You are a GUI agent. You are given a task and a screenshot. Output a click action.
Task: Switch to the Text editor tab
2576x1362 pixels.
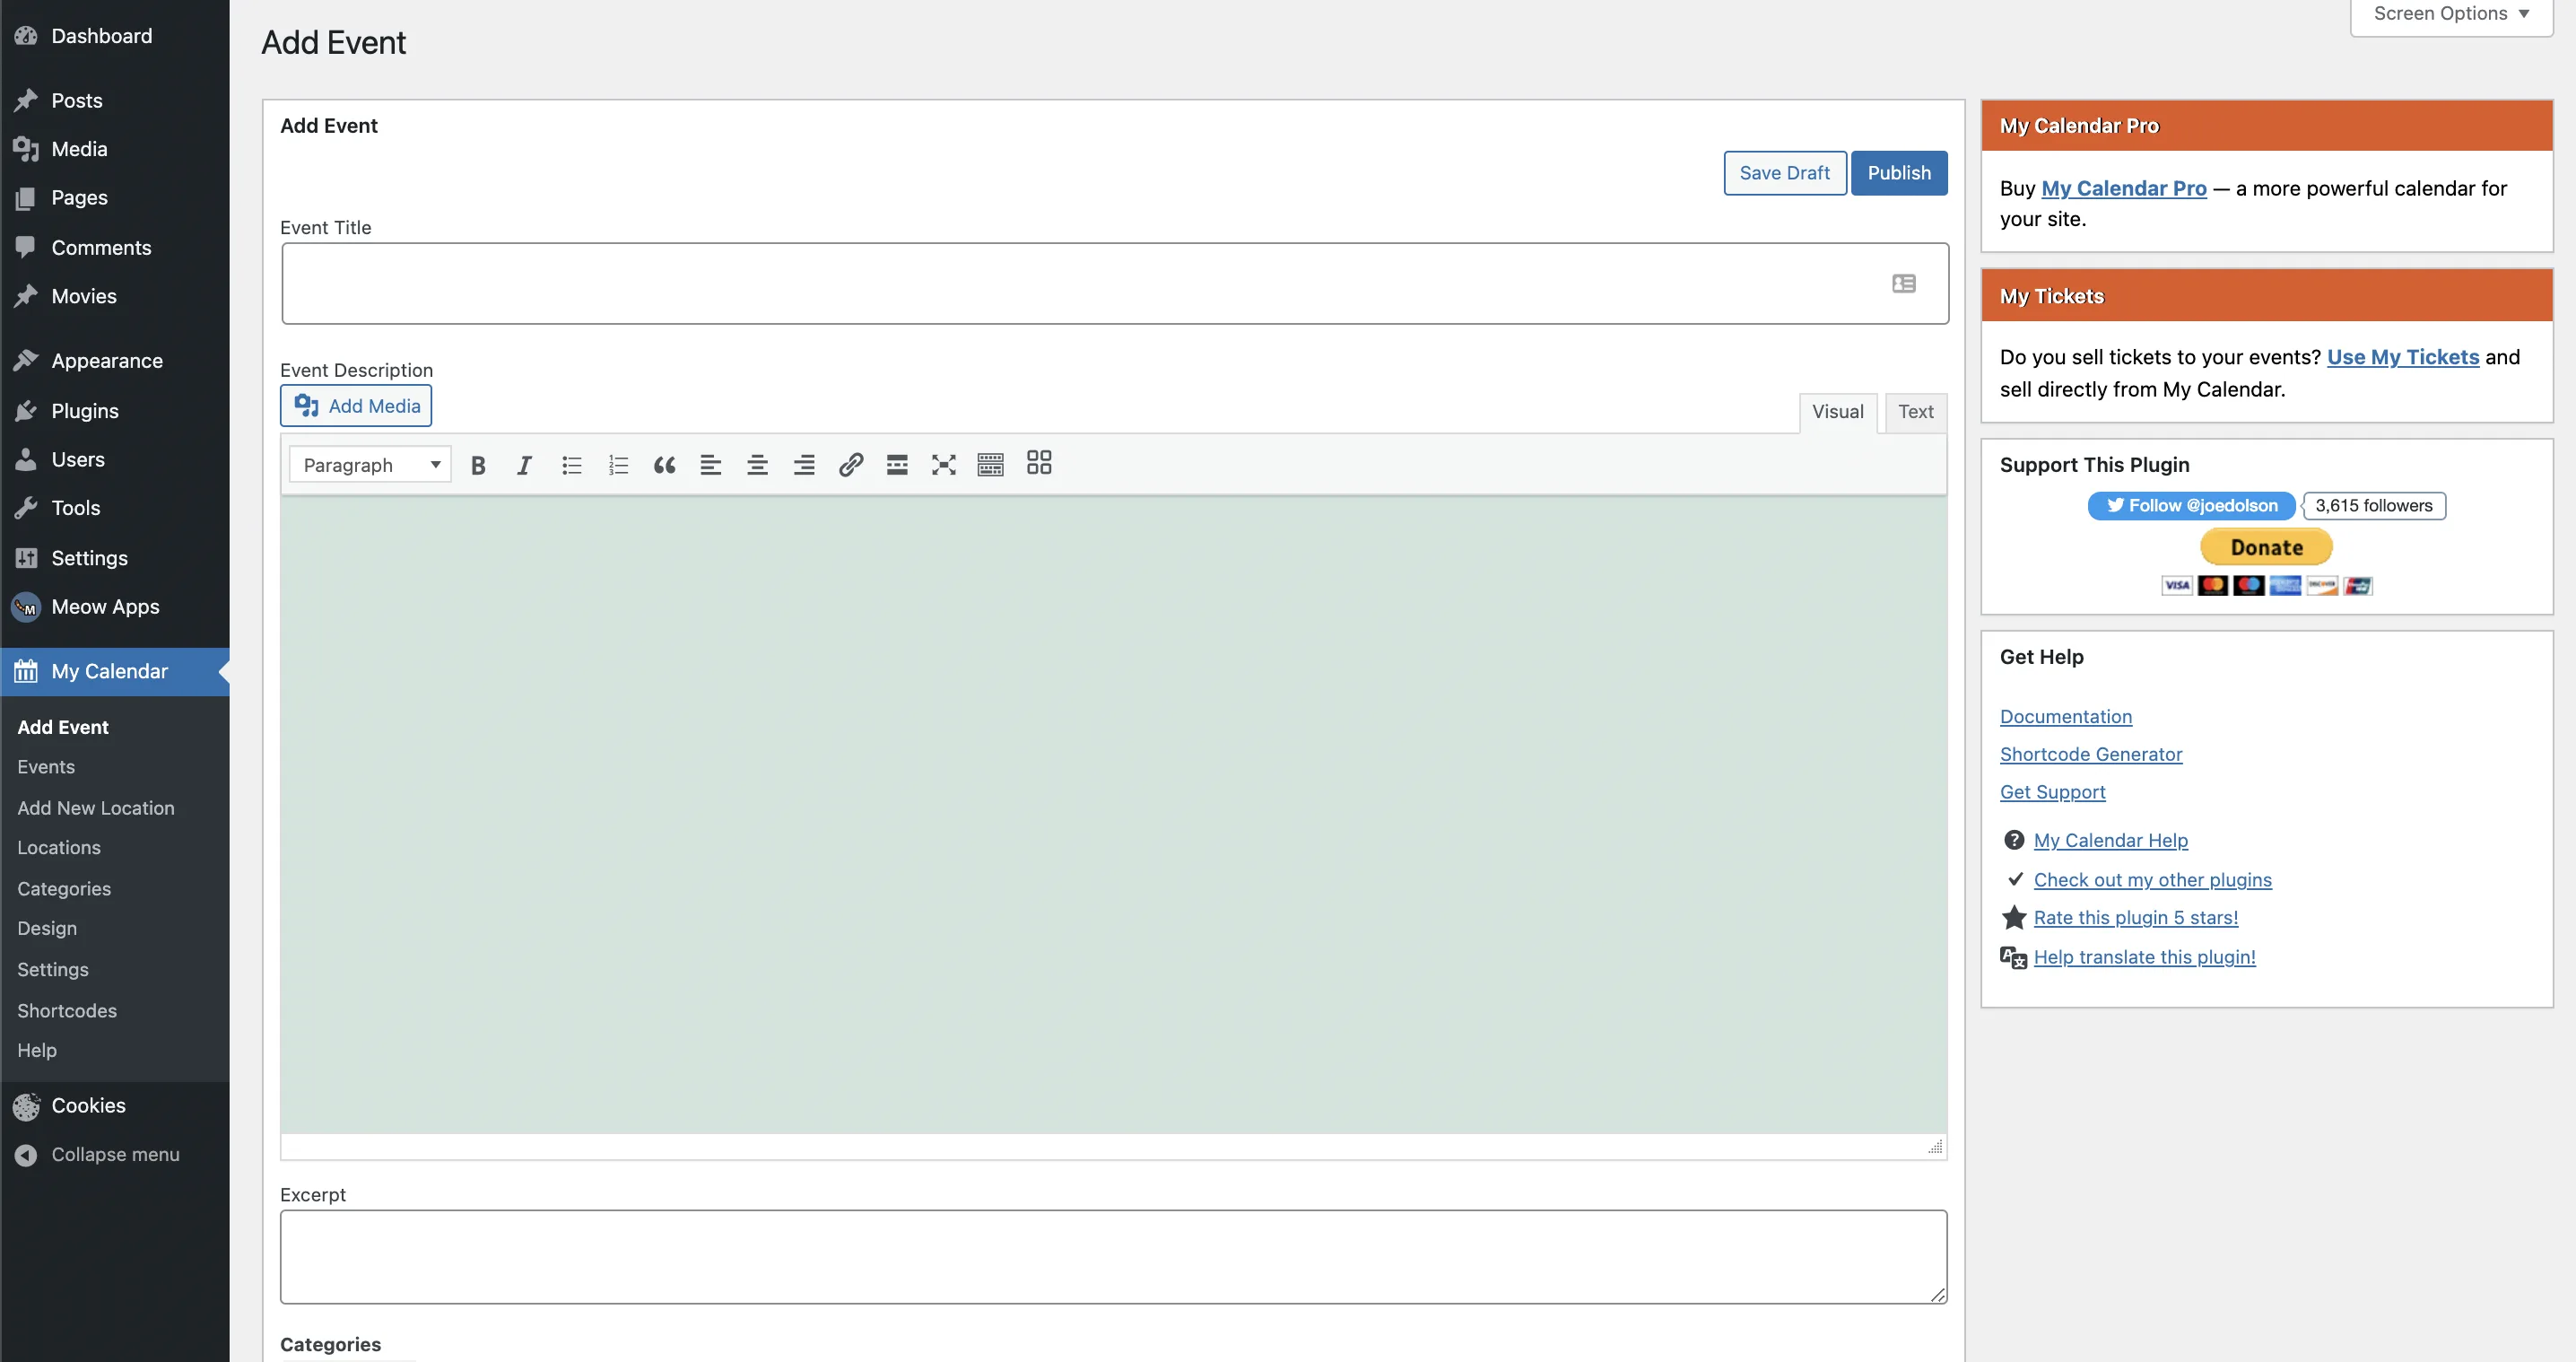point(1915,412)
